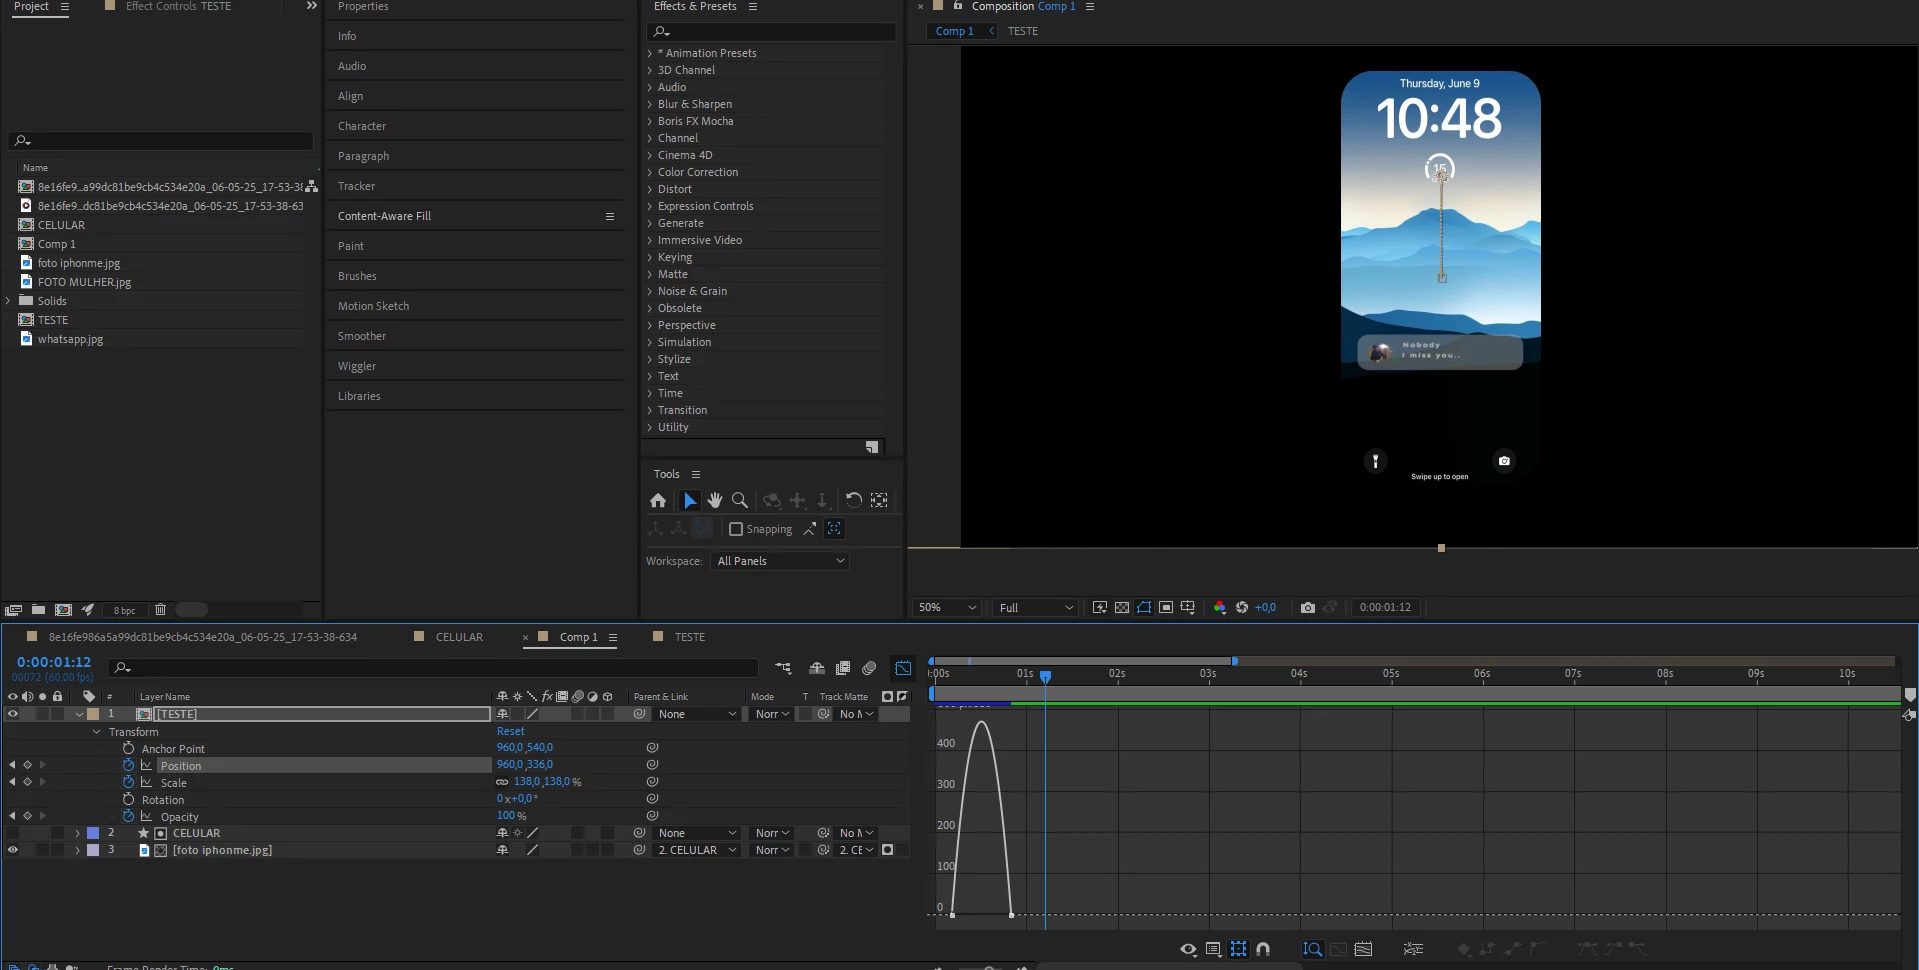Toggle Position stopwatch keyframing
The width and height of the screenshot is (1919, 970).
tap(128, 765)
